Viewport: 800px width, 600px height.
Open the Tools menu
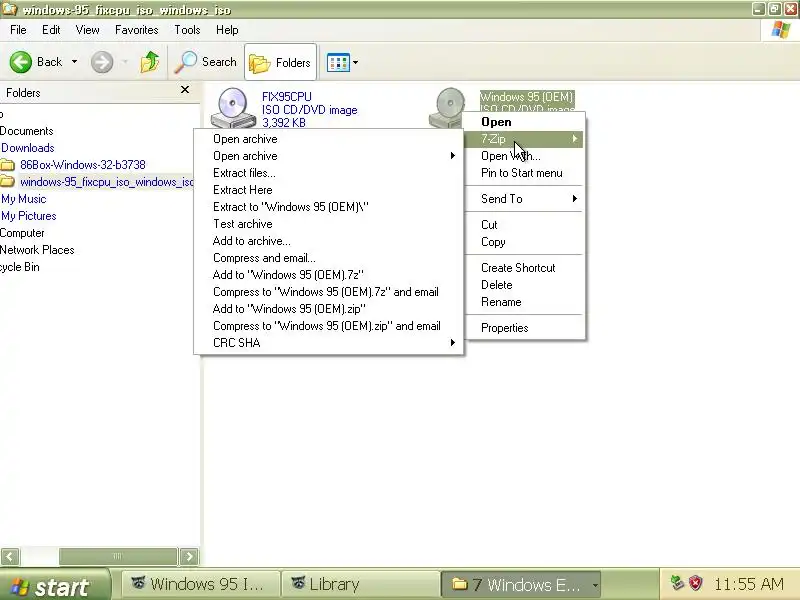coord(187,30)
